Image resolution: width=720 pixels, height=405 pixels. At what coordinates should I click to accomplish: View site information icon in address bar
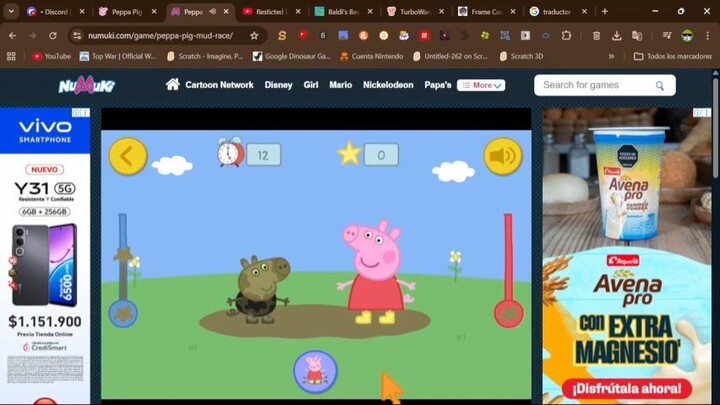pos(77,35)
